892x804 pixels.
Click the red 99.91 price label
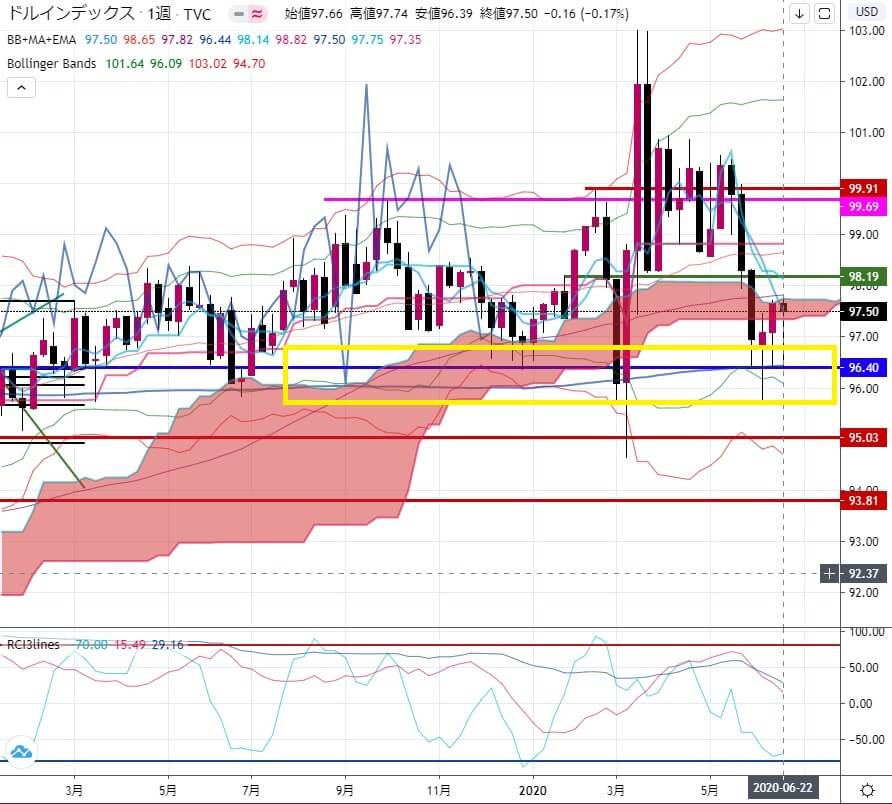tap(863, 188)
